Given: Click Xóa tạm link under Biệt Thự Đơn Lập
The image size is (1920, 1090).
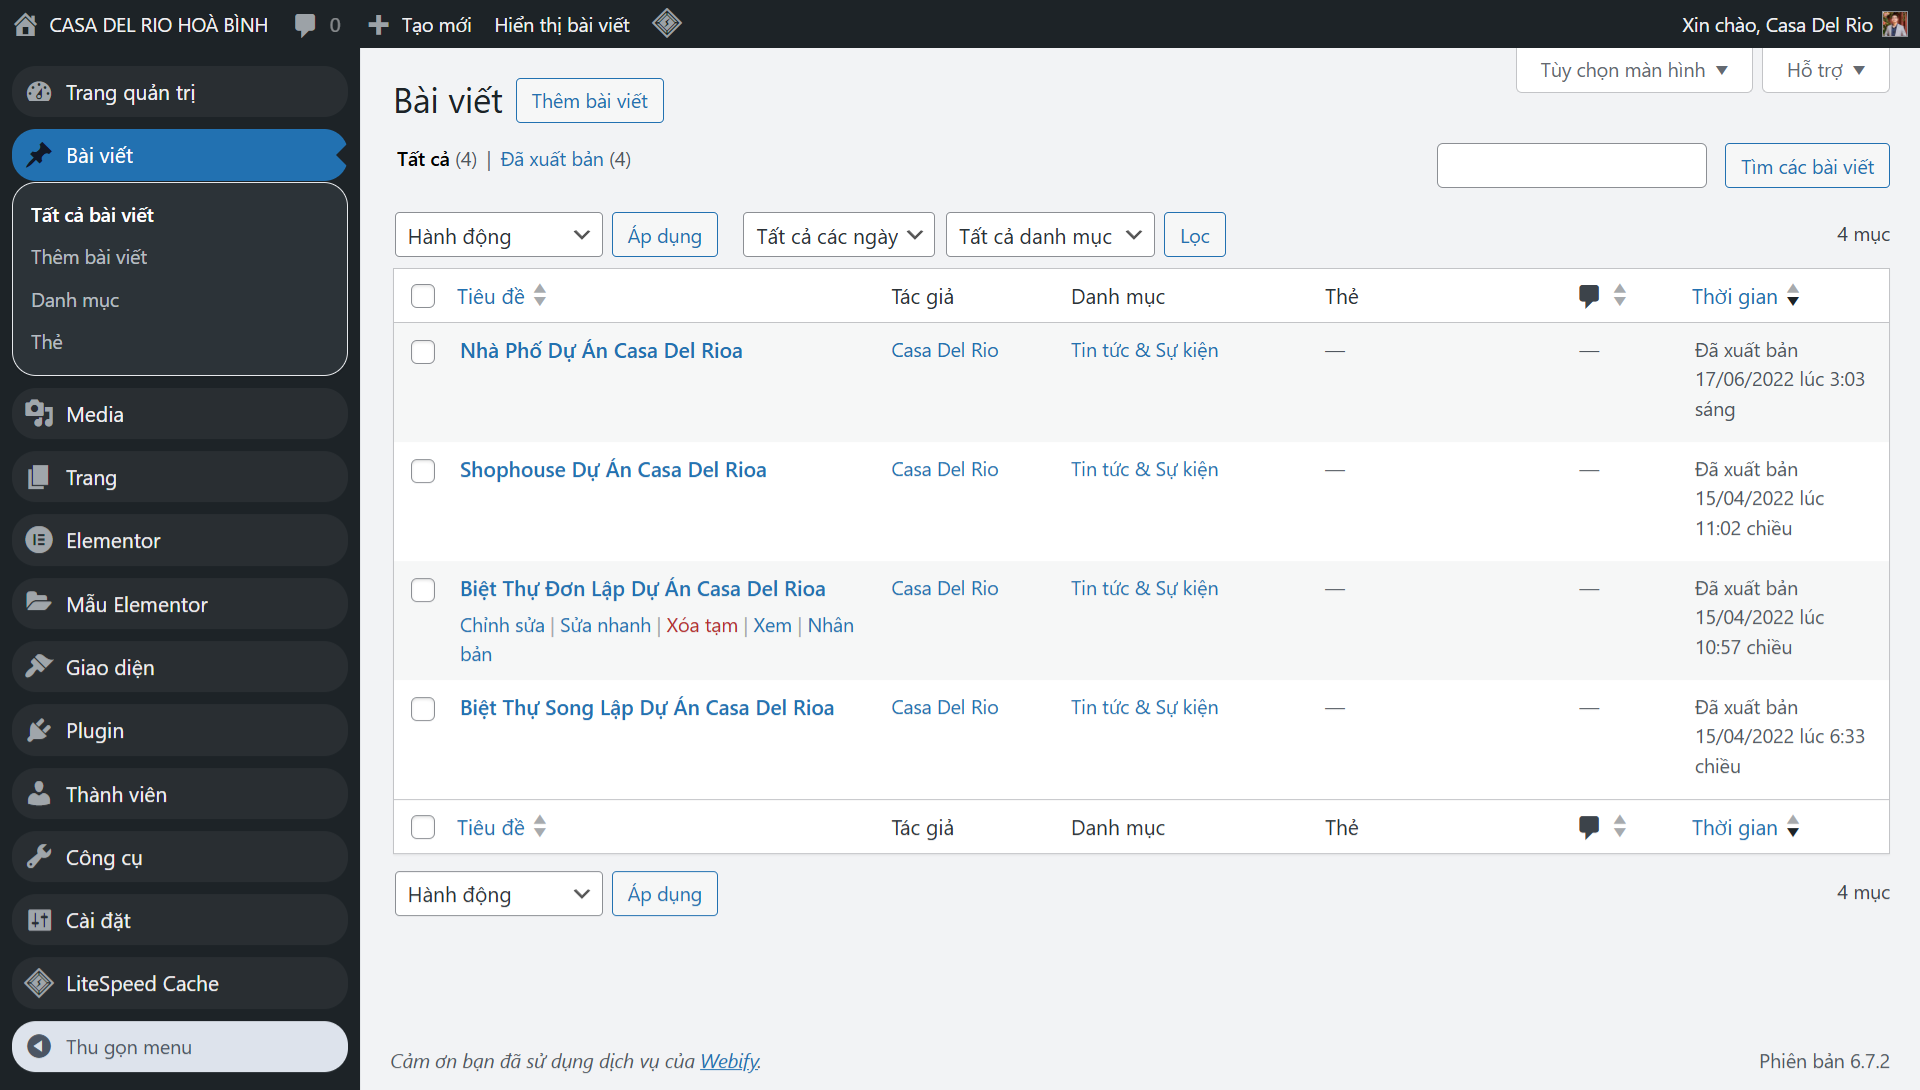Looking at the screenshot, I should 702,625.
